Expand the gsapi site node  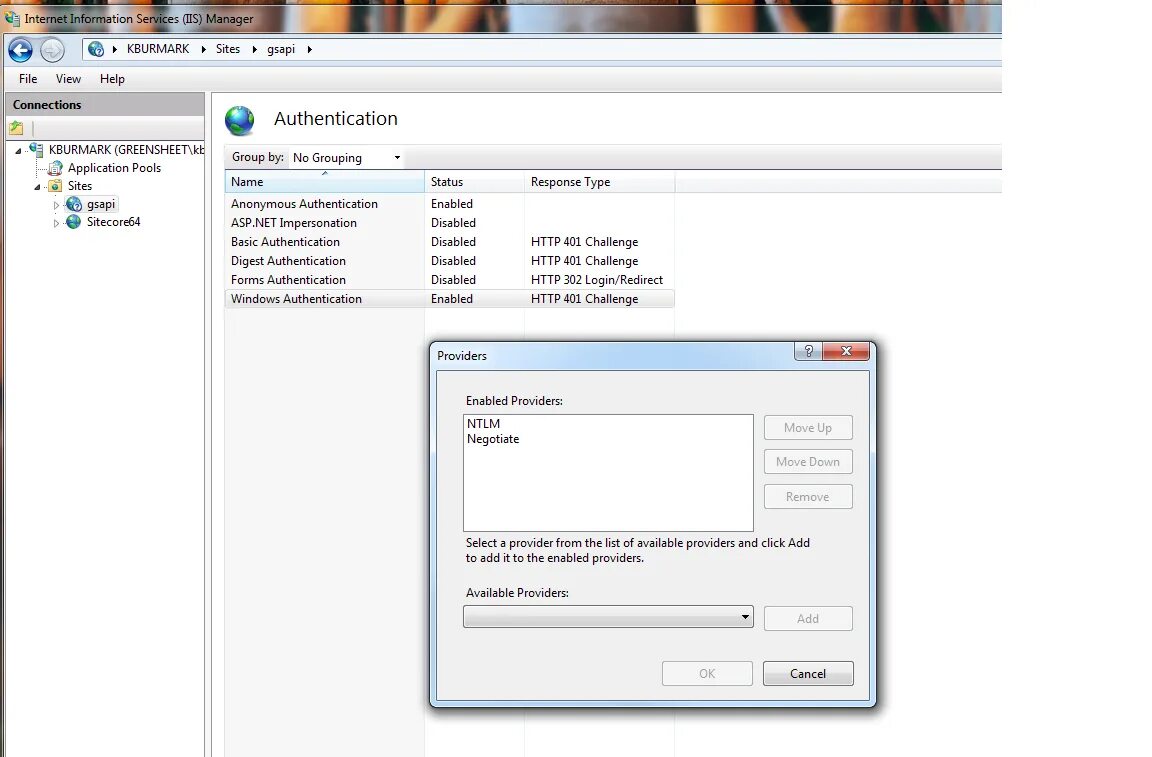point(56,205)
